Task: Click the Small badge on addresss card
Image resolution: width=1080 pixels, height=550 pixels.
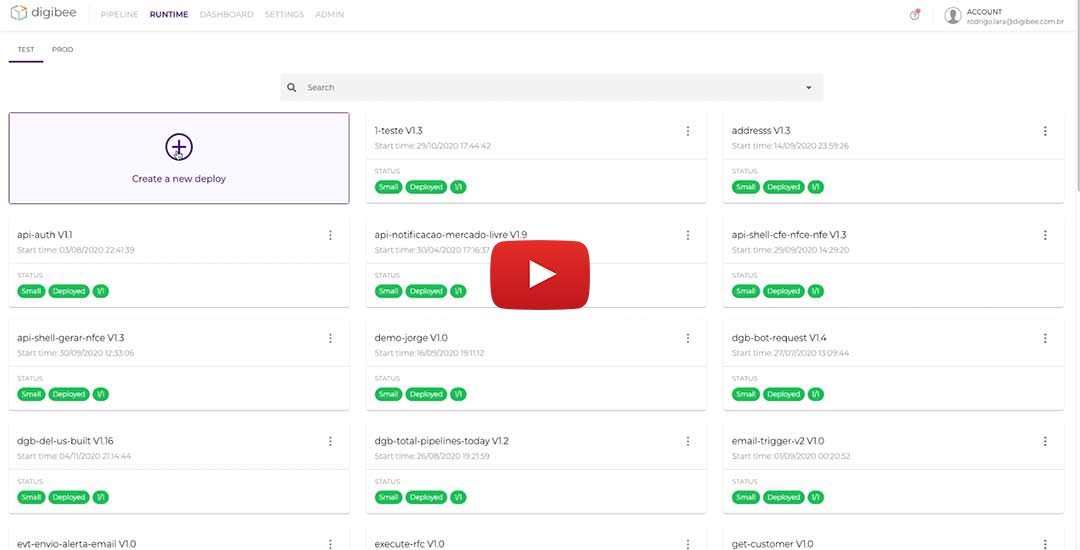Action: (746, 187)
